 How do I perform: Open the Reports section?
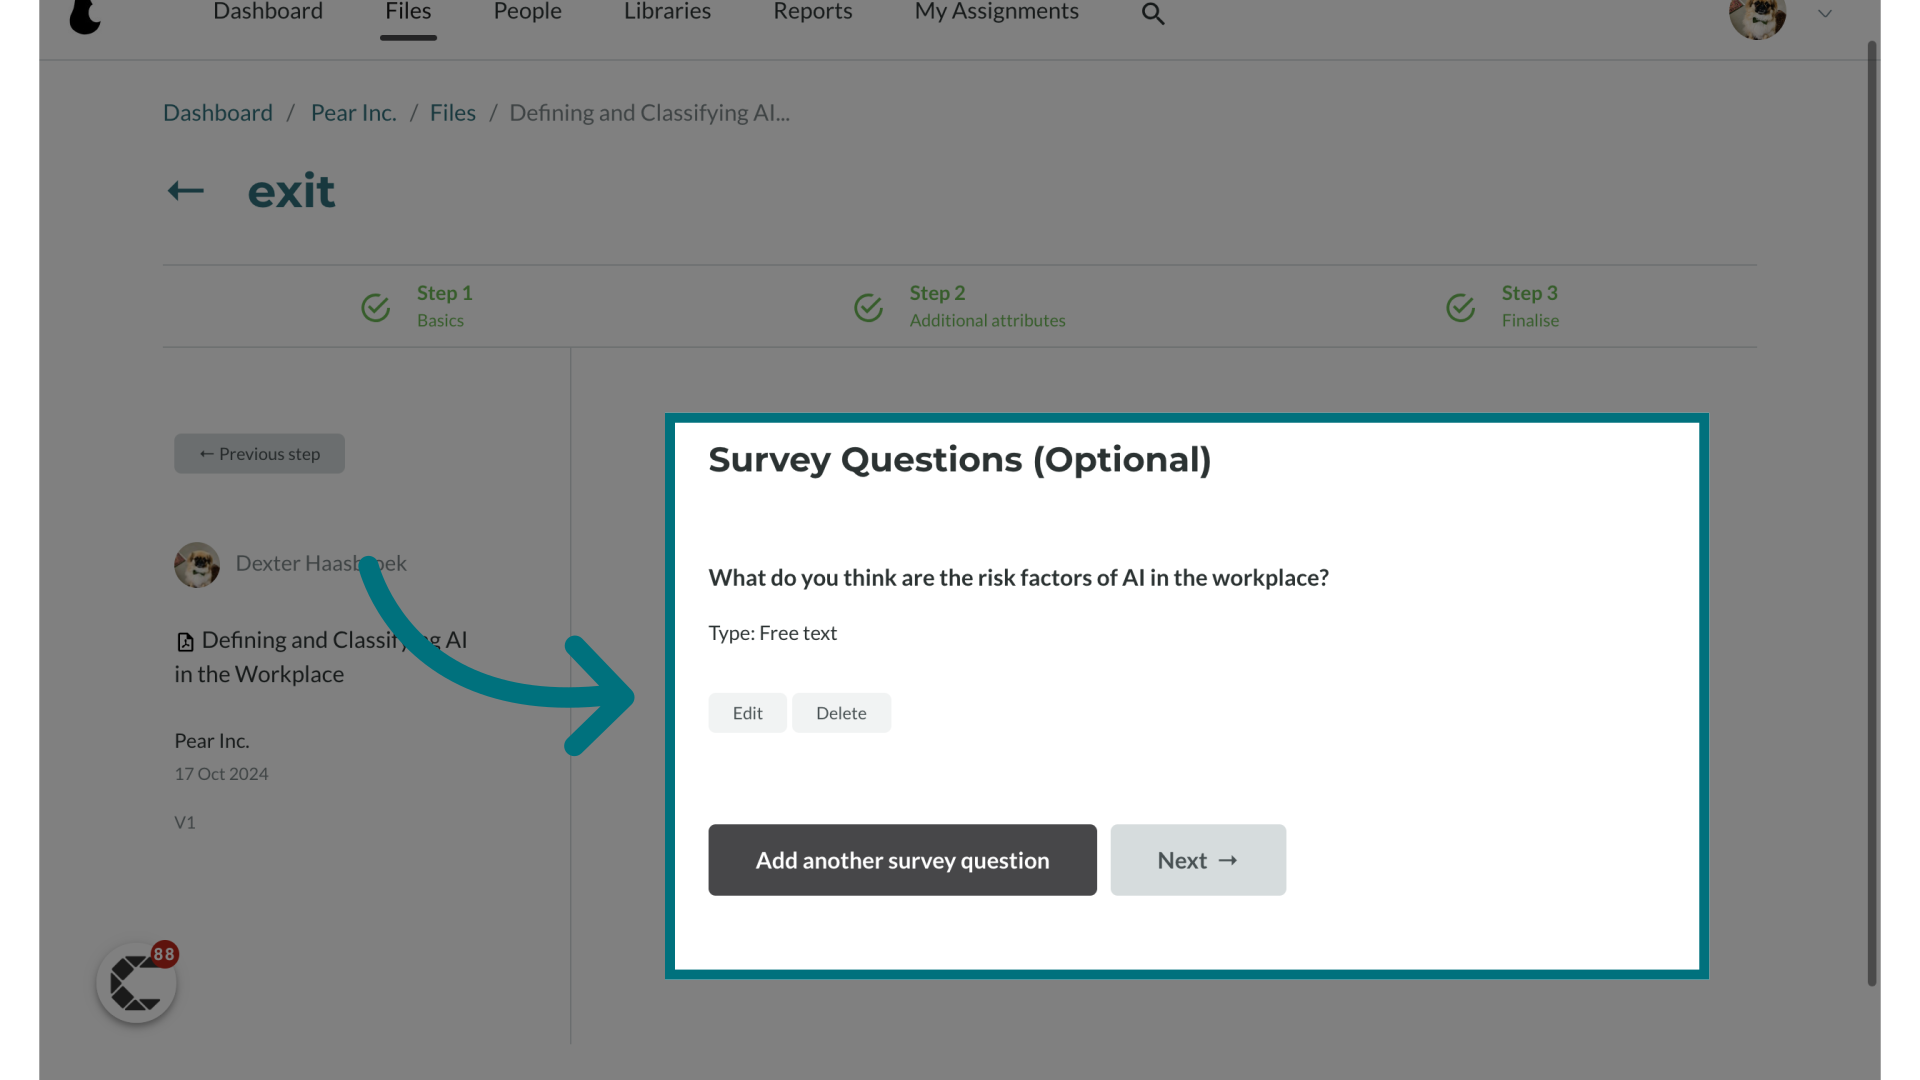tap(813, 12)
